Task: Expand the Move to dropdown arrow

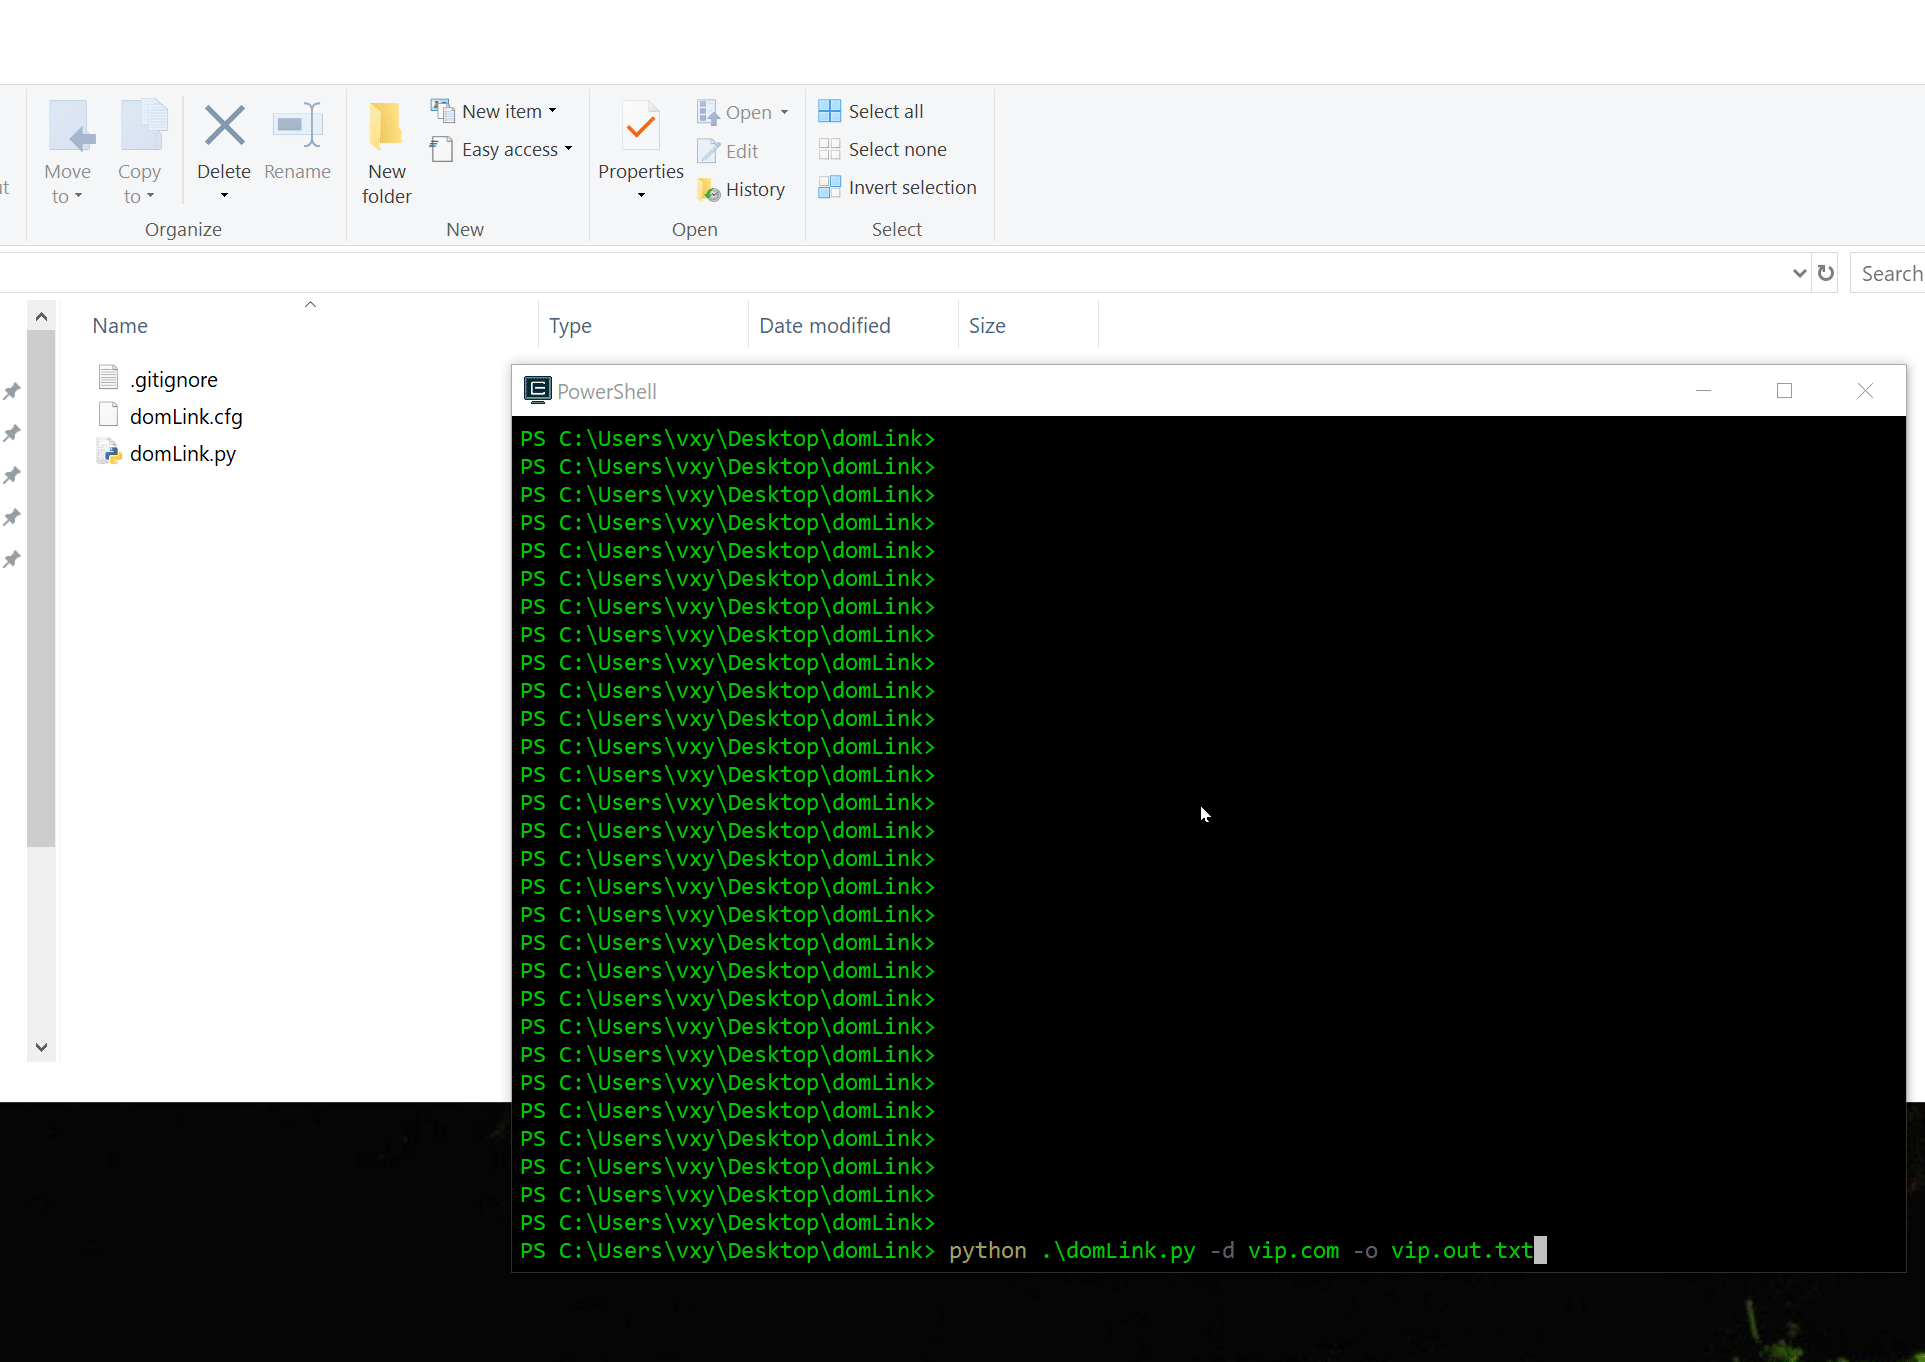Action: 80,195
